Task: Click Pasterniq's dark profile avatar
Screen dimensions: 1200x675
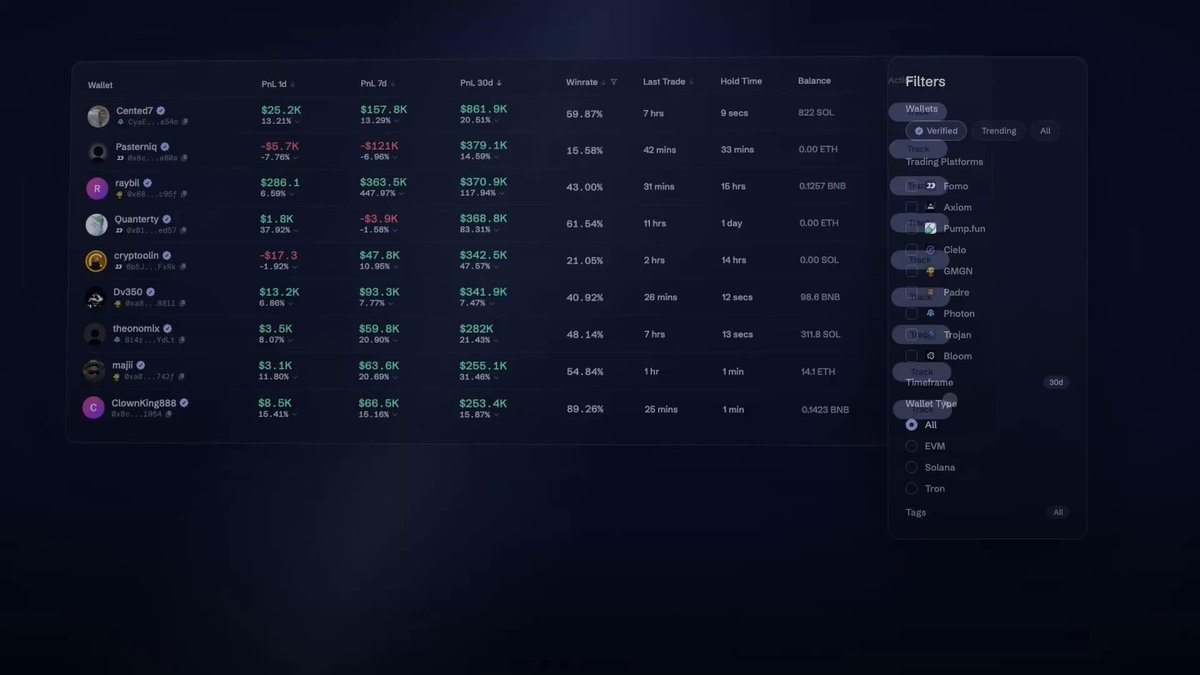Action: click(x=98, y=153)
